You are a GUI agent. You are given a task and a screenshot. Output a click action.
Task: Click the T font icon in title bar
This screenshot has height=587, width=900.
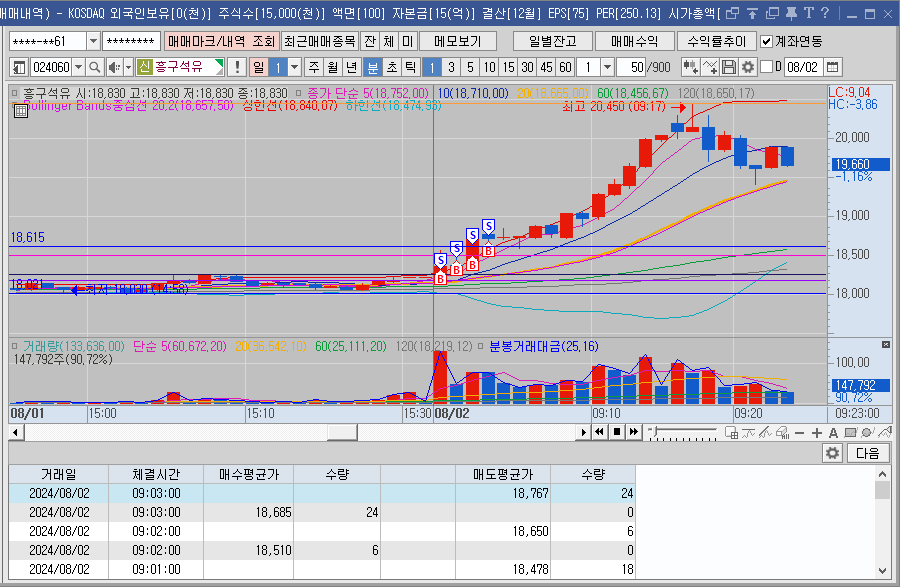809,13
